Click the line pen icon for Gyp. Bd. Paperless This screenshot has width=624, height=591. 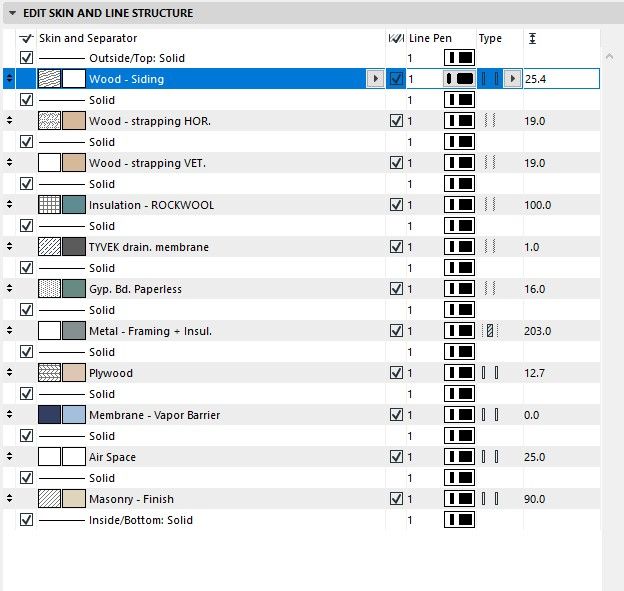pos(459,289)
